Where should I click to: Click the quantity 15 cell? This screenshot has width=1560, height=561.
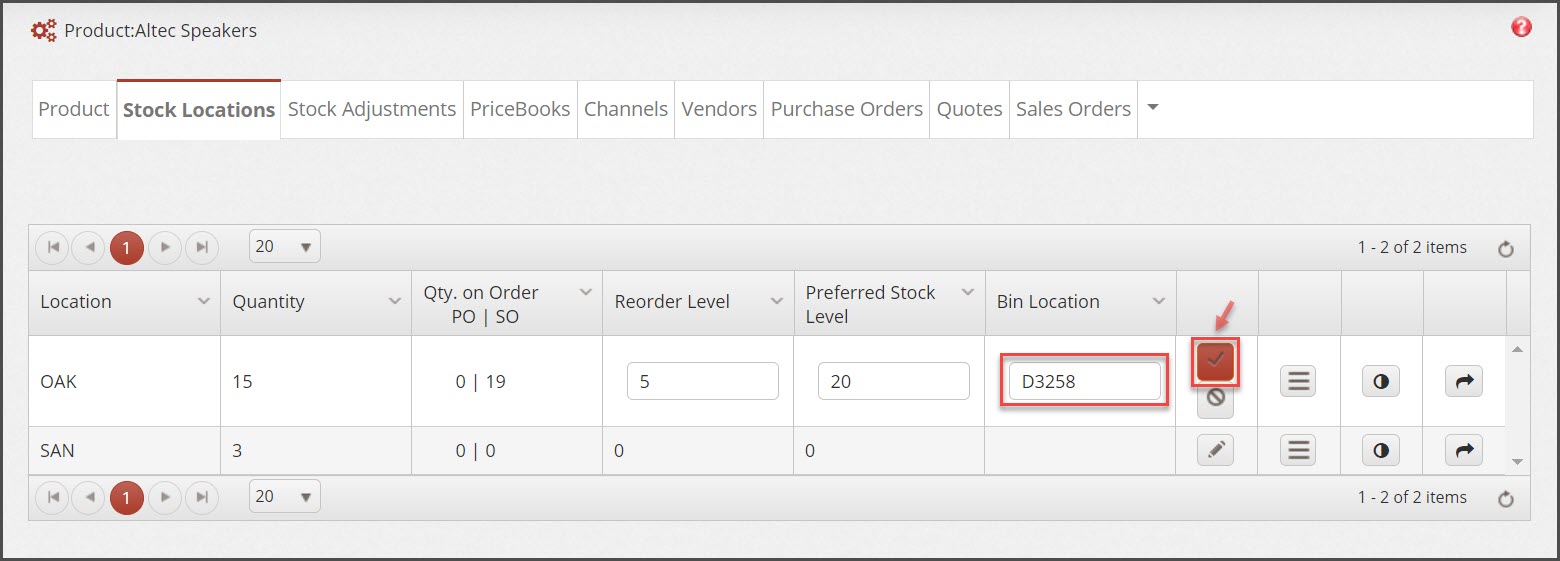[x=316, y=381]
